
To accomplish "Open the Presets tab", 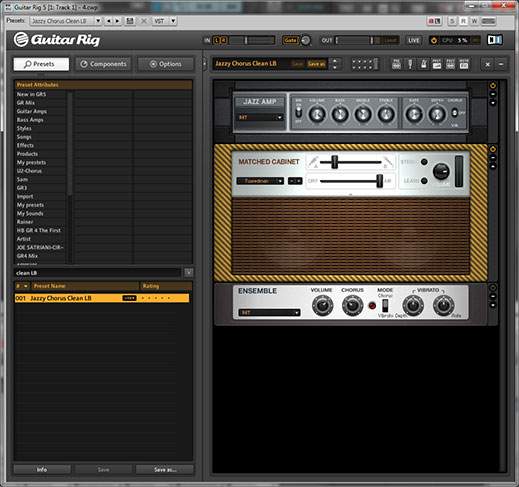I will pos(41,64).
